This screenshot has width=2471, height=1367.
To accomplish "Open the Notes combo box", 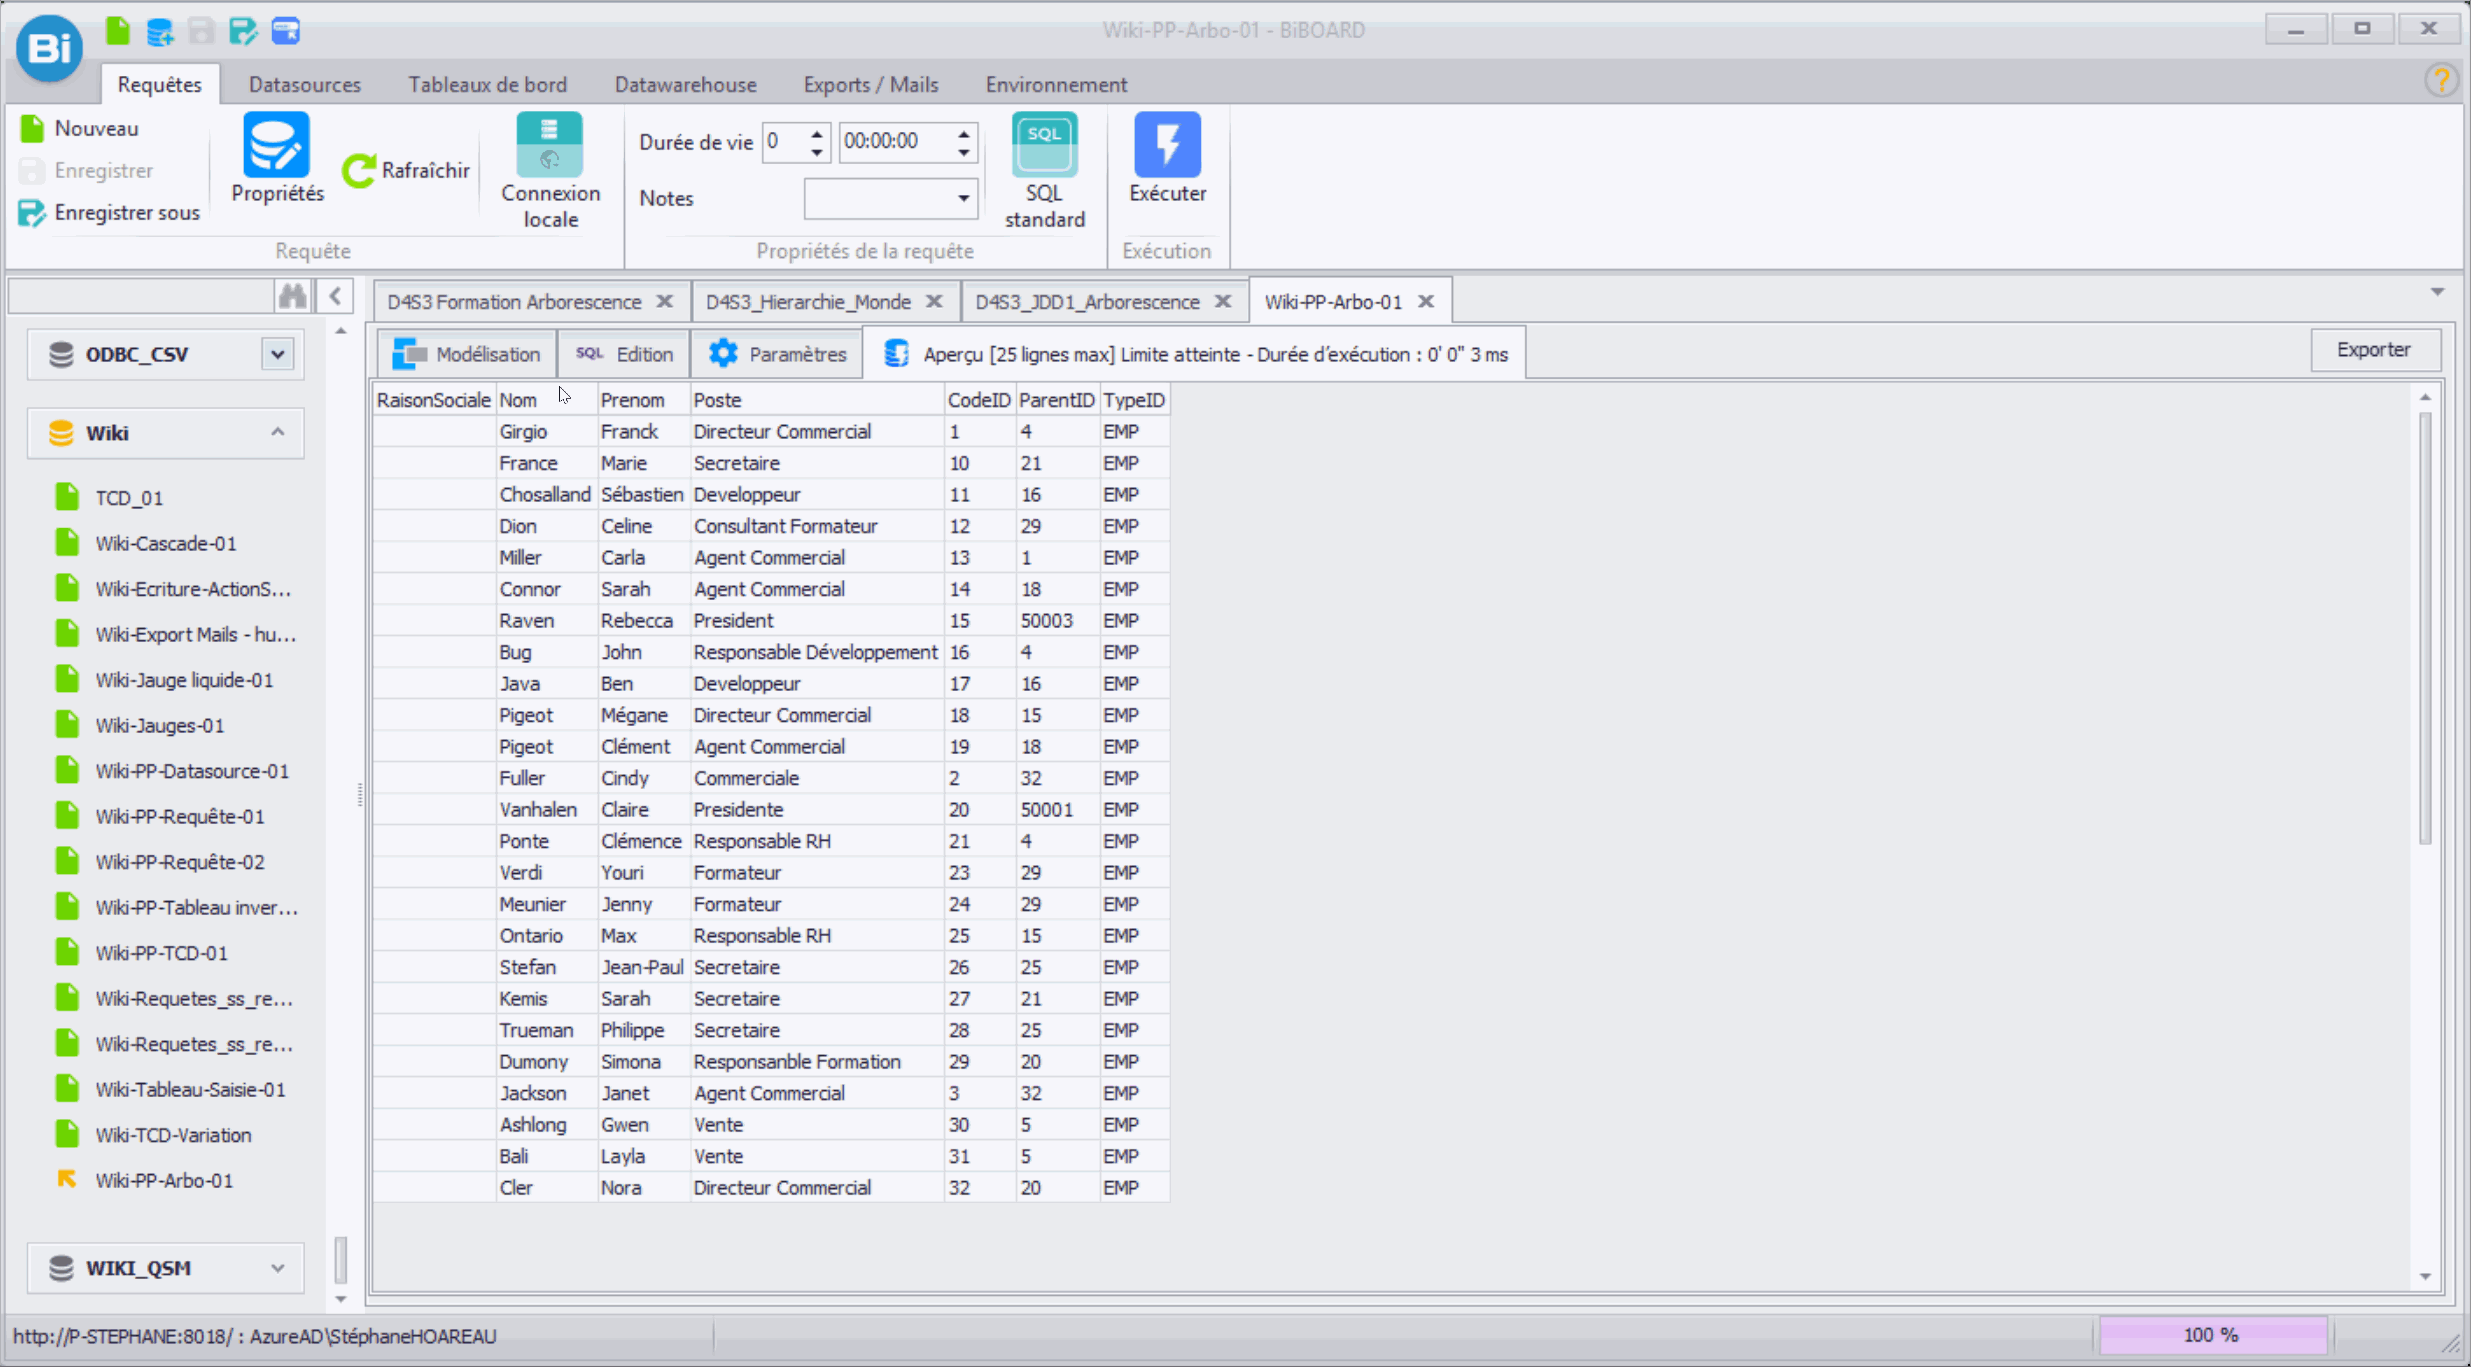I will (890, 198).
